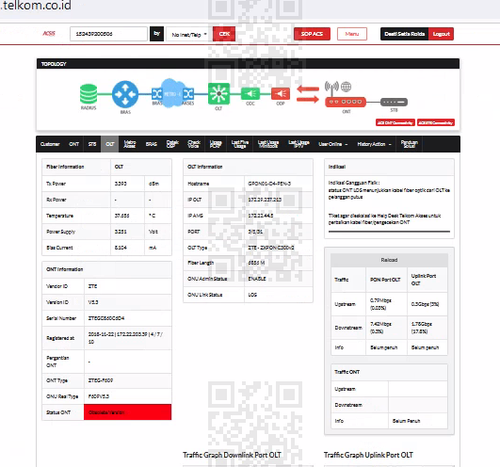Click the Reload header in traffic panel
The image size is (500, 467).
coord(389,260)
